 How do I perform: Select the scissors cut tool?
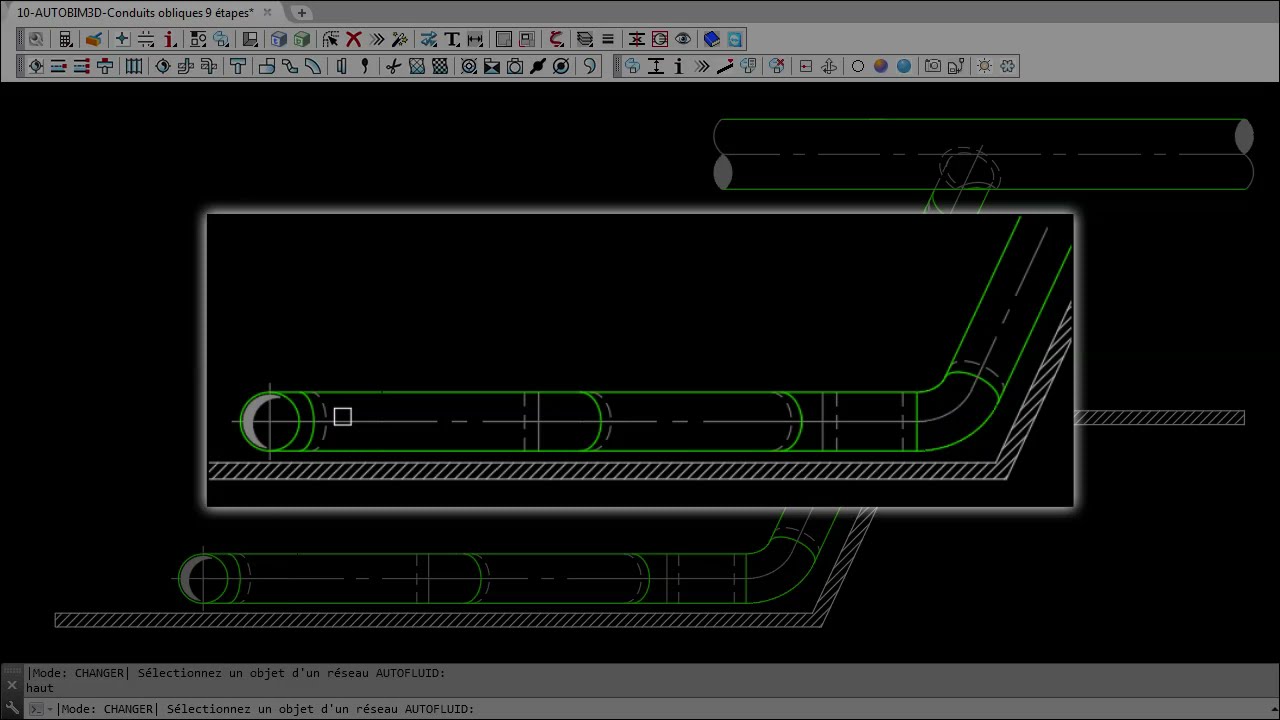click(x=393, y=67)
